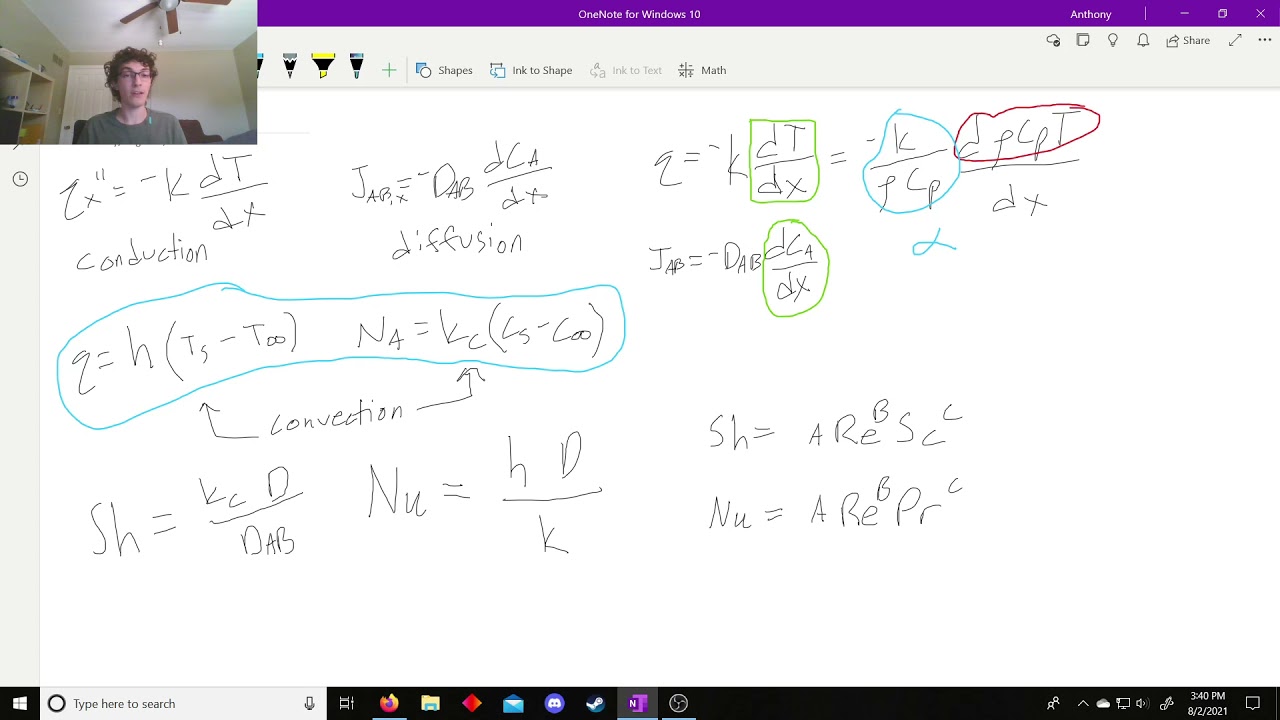Open Steam from the taskbar
Viewport: 1280px width, 720px height.
pyautogui.click(x=595, y=703)
